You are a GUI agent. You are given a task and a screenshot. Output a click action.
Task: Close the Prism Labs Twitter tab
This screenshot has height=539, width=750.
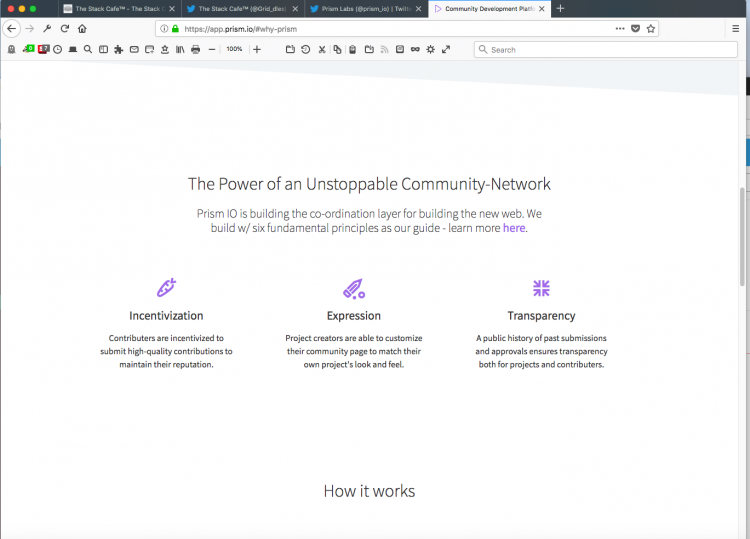coord(419,9)
